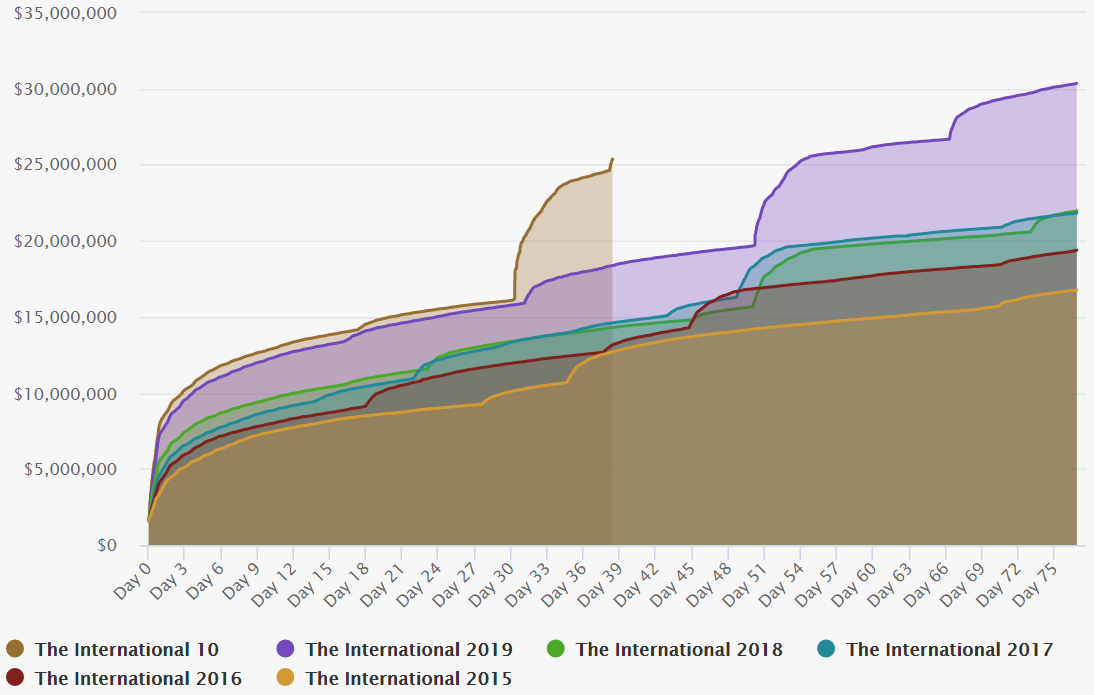Click the "Day 51" x-axis label
Screen dimensions: 1094x695
(x=746, y=583)
